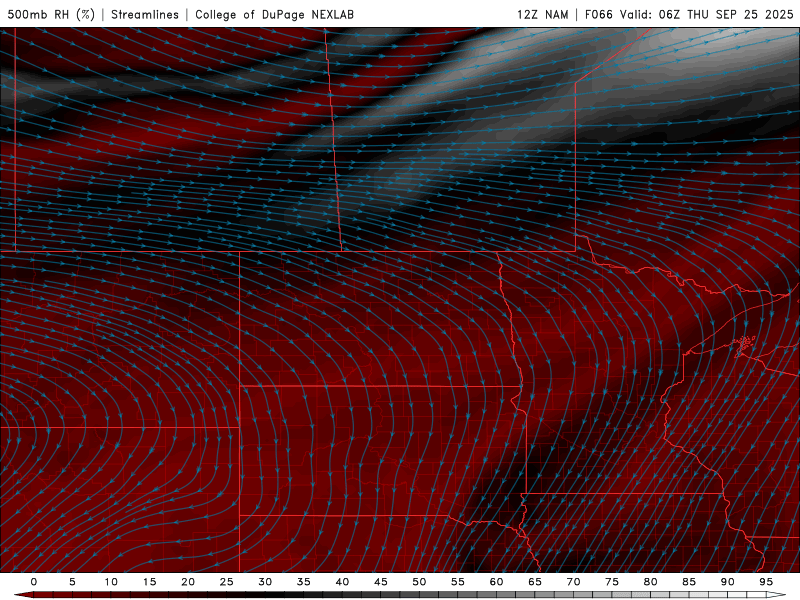Click the colorbar label '75'
This screenshot has width=800, height=600.
(612, 582)
